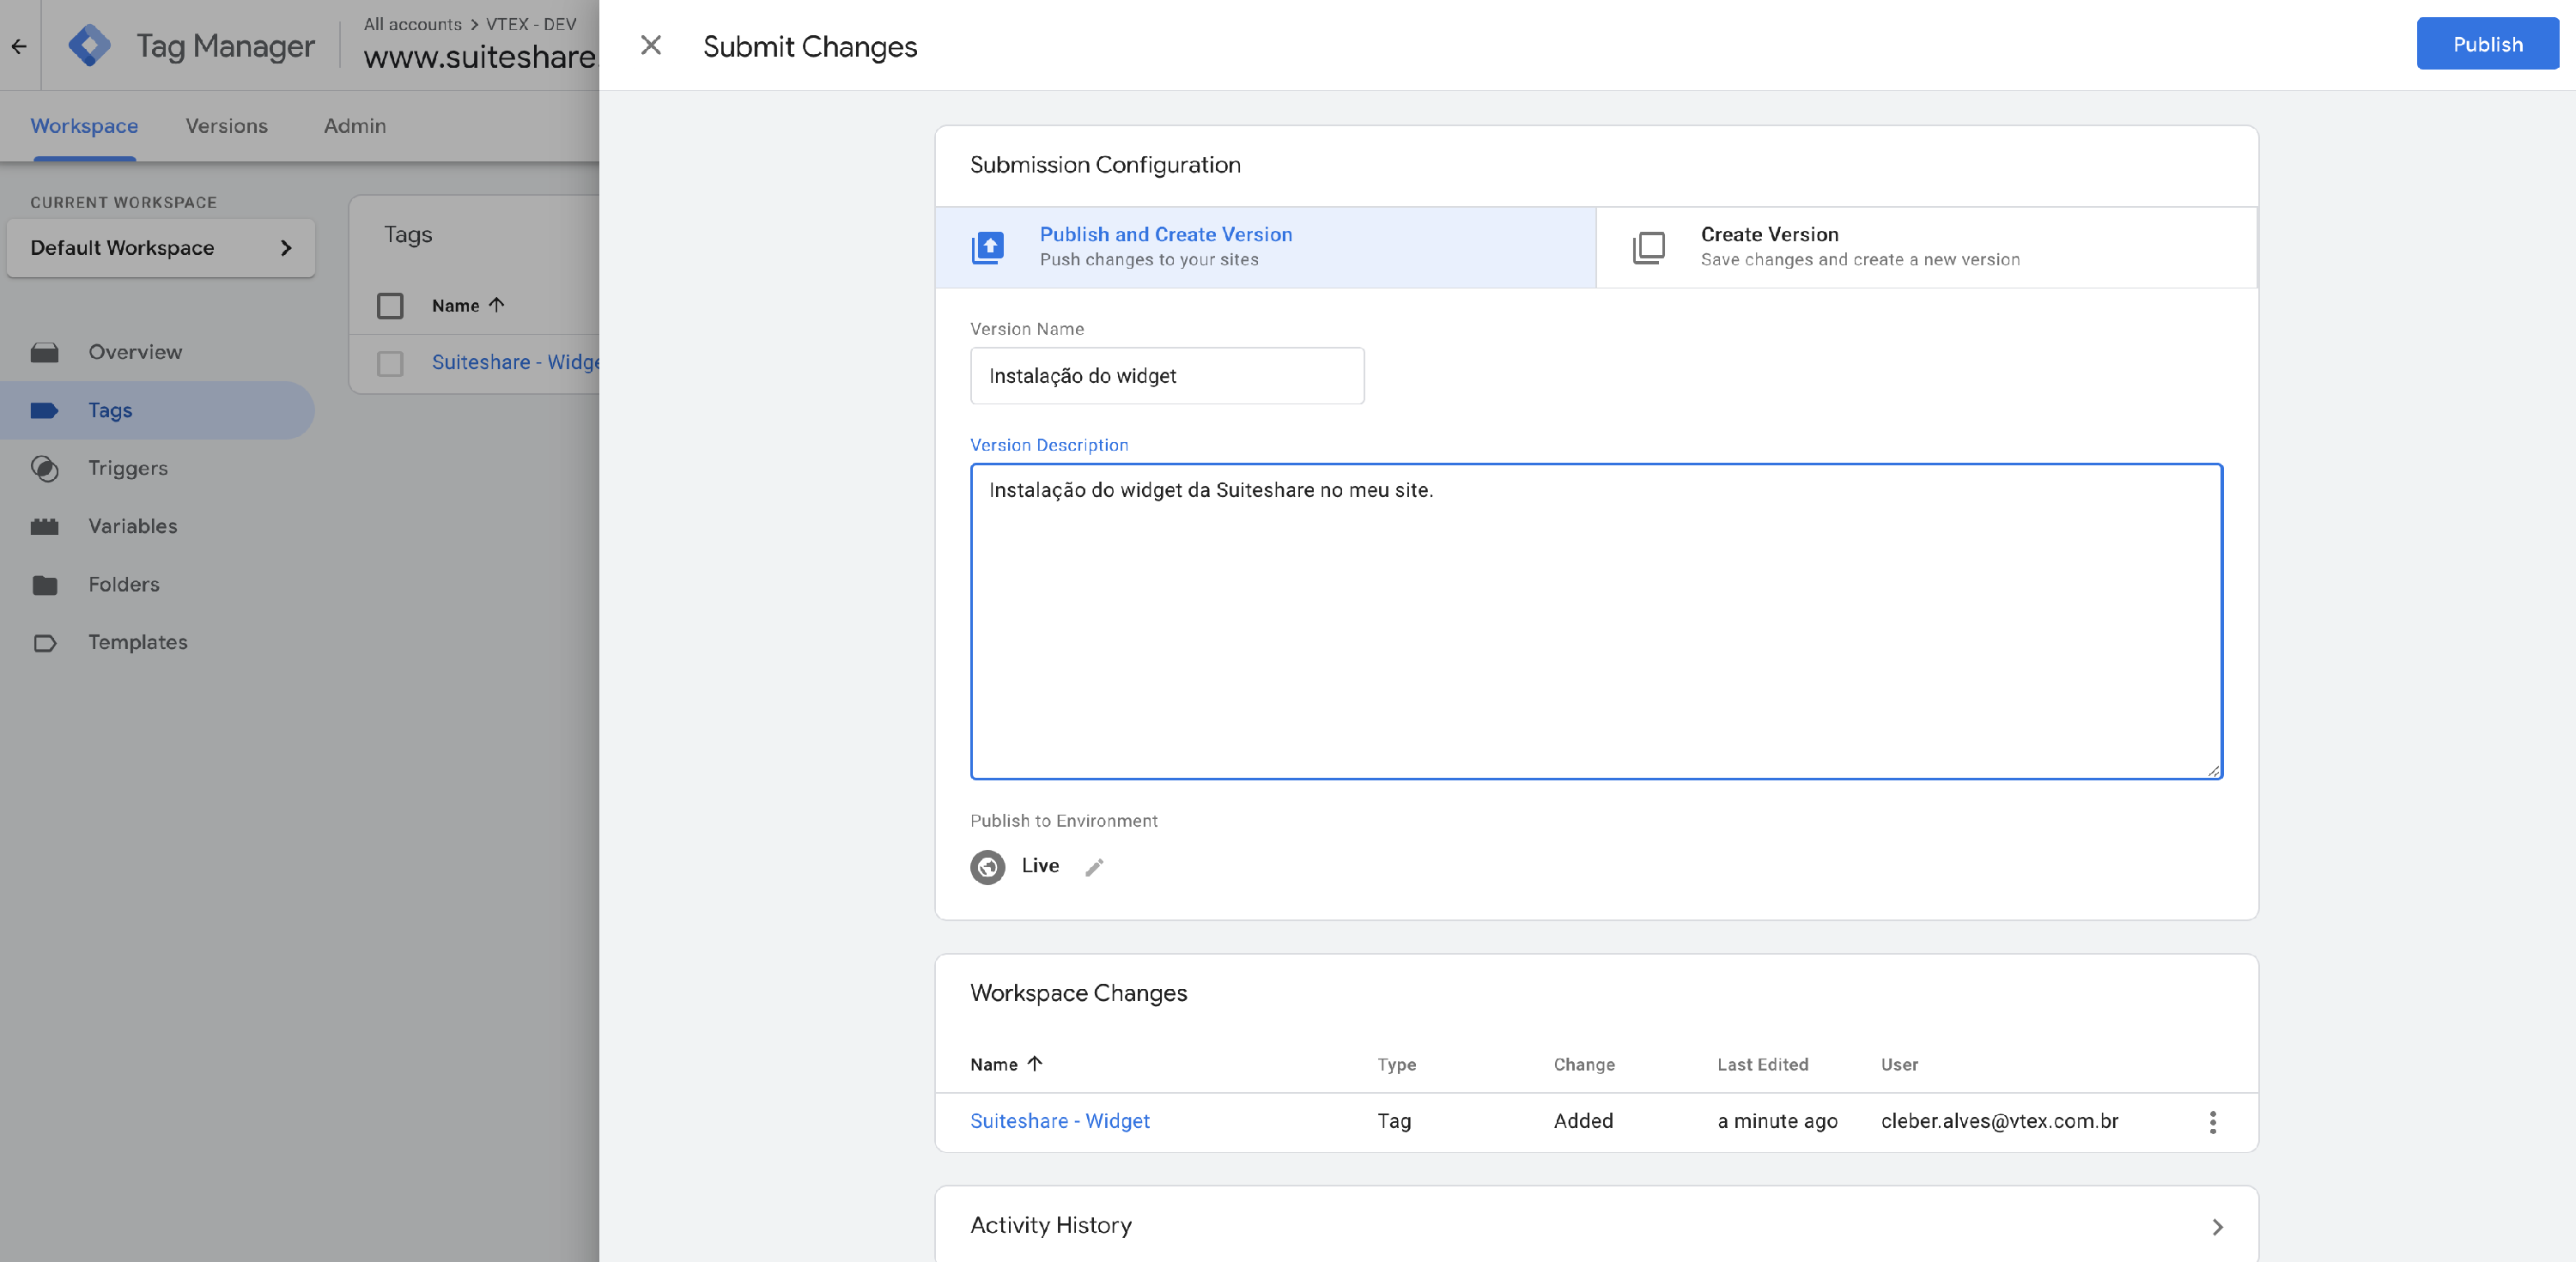Screen dimensions: 2576x1262
Task: Open the Admin tab
Action: coord(354,126)
